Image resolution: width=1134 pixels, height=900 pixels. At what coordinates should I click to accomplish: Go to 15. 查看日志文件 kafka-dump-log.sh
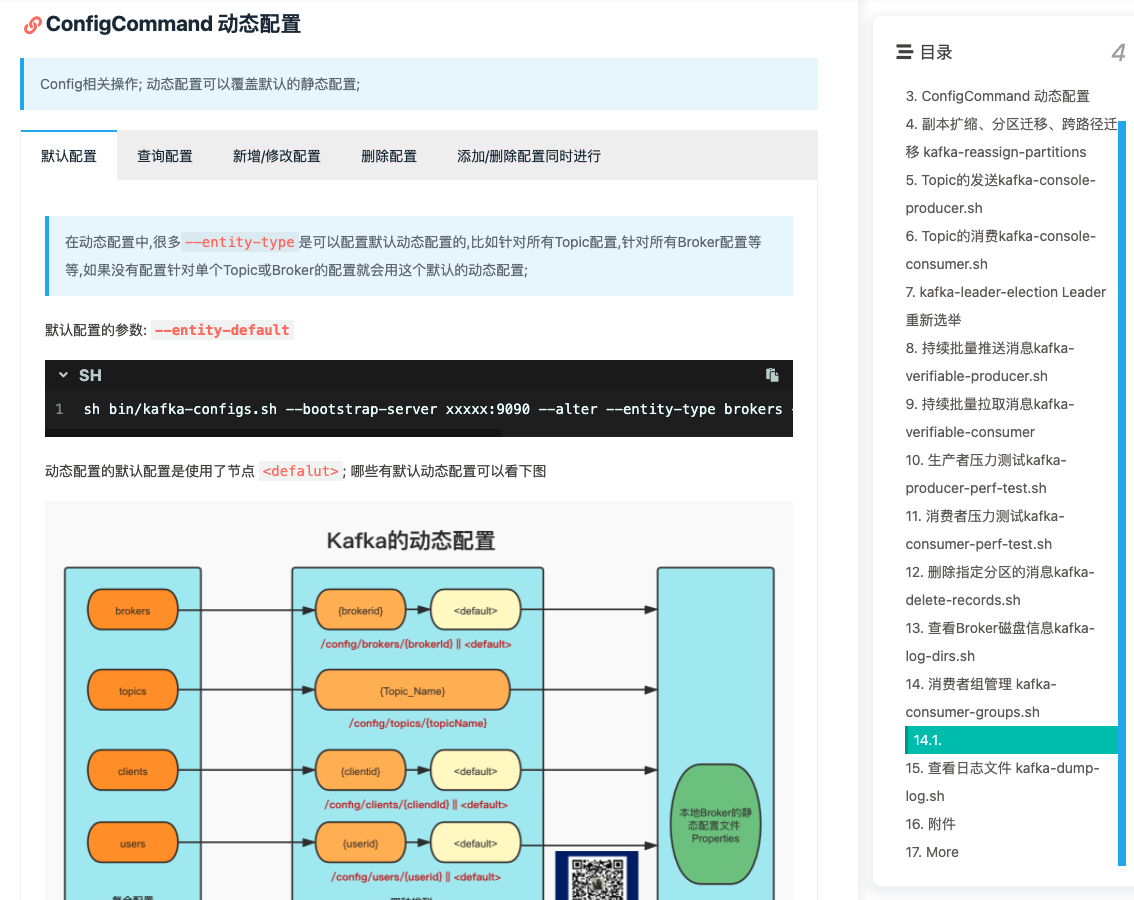1002,782
